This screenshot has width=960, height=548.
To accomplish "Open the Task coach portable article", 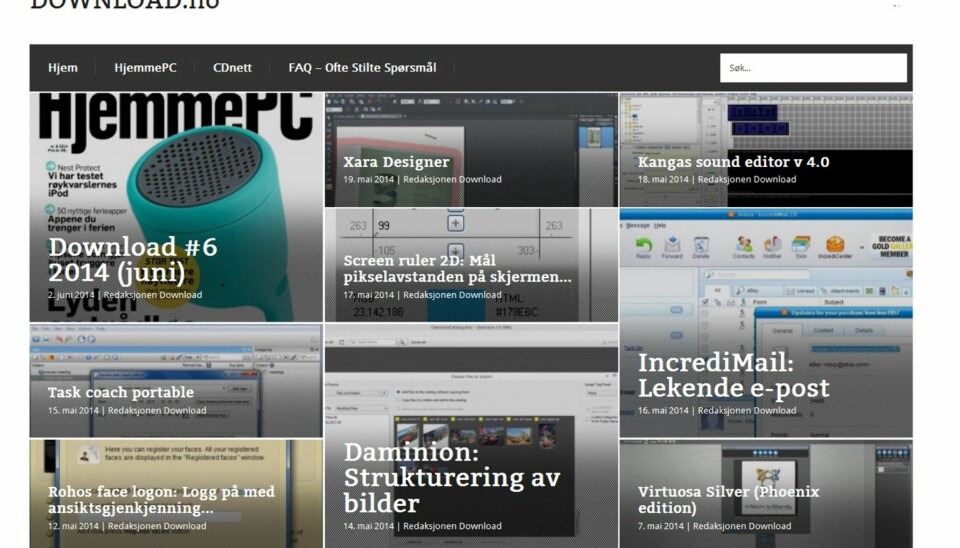I will point(121,392).
